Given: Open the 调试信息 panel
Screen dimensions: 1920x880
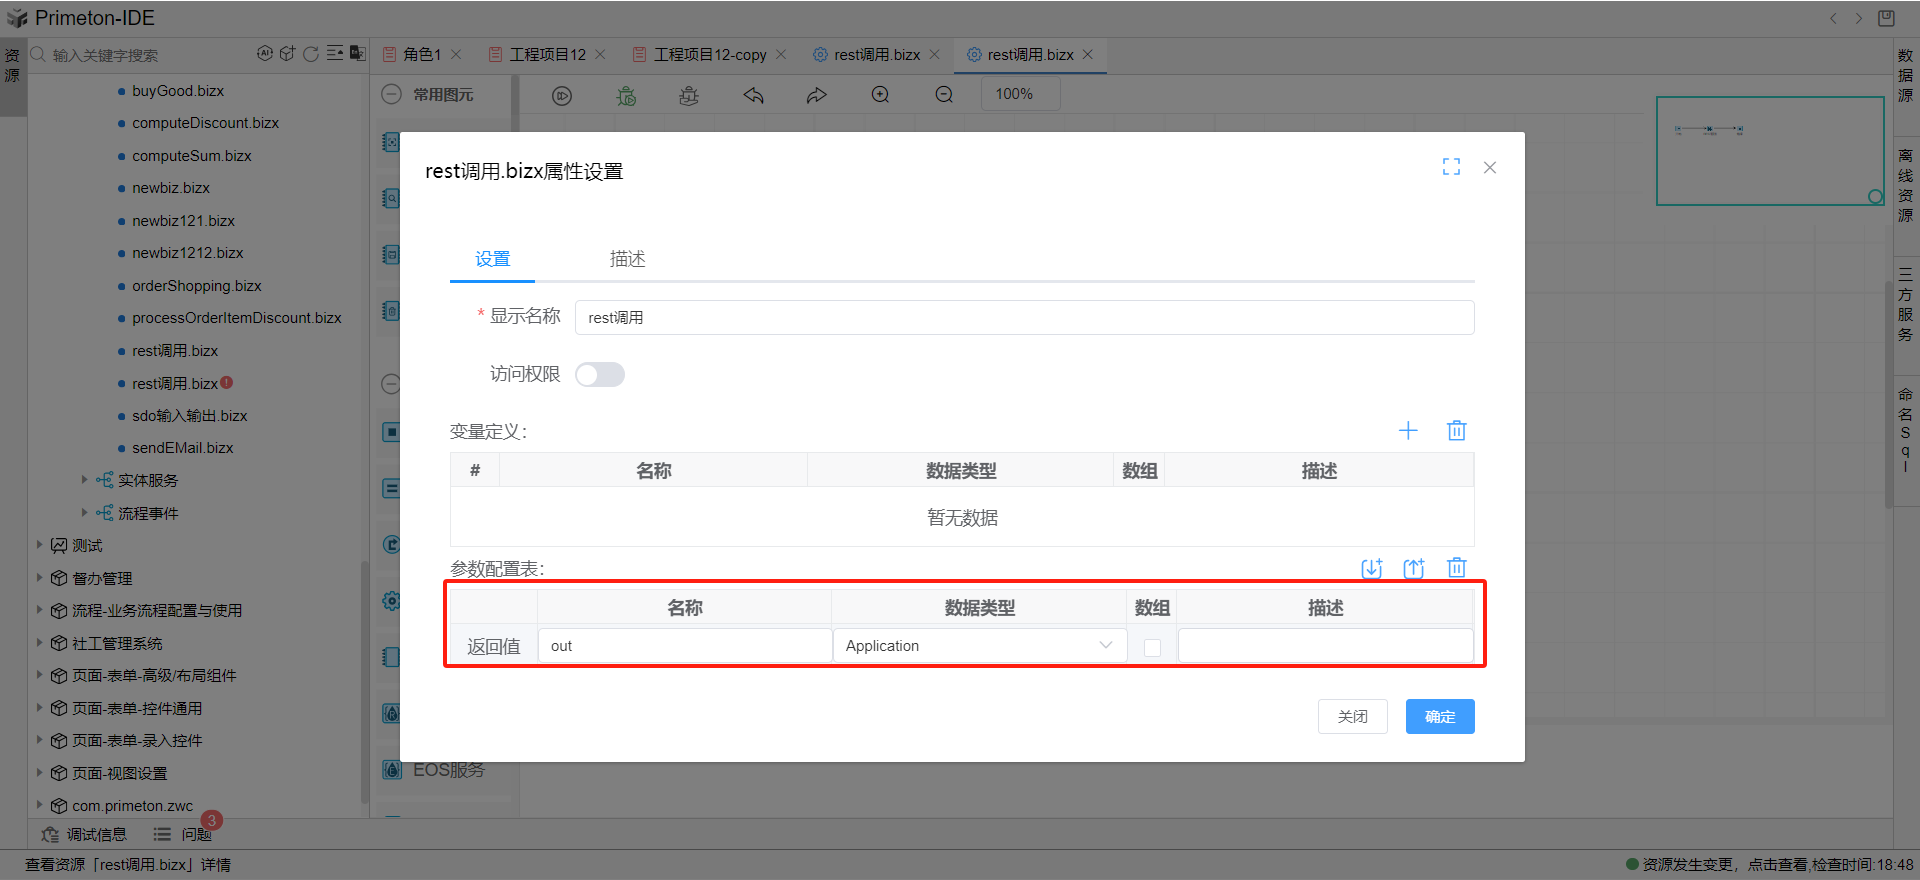Looking at the screenshot, I should [x=85, y=834].
